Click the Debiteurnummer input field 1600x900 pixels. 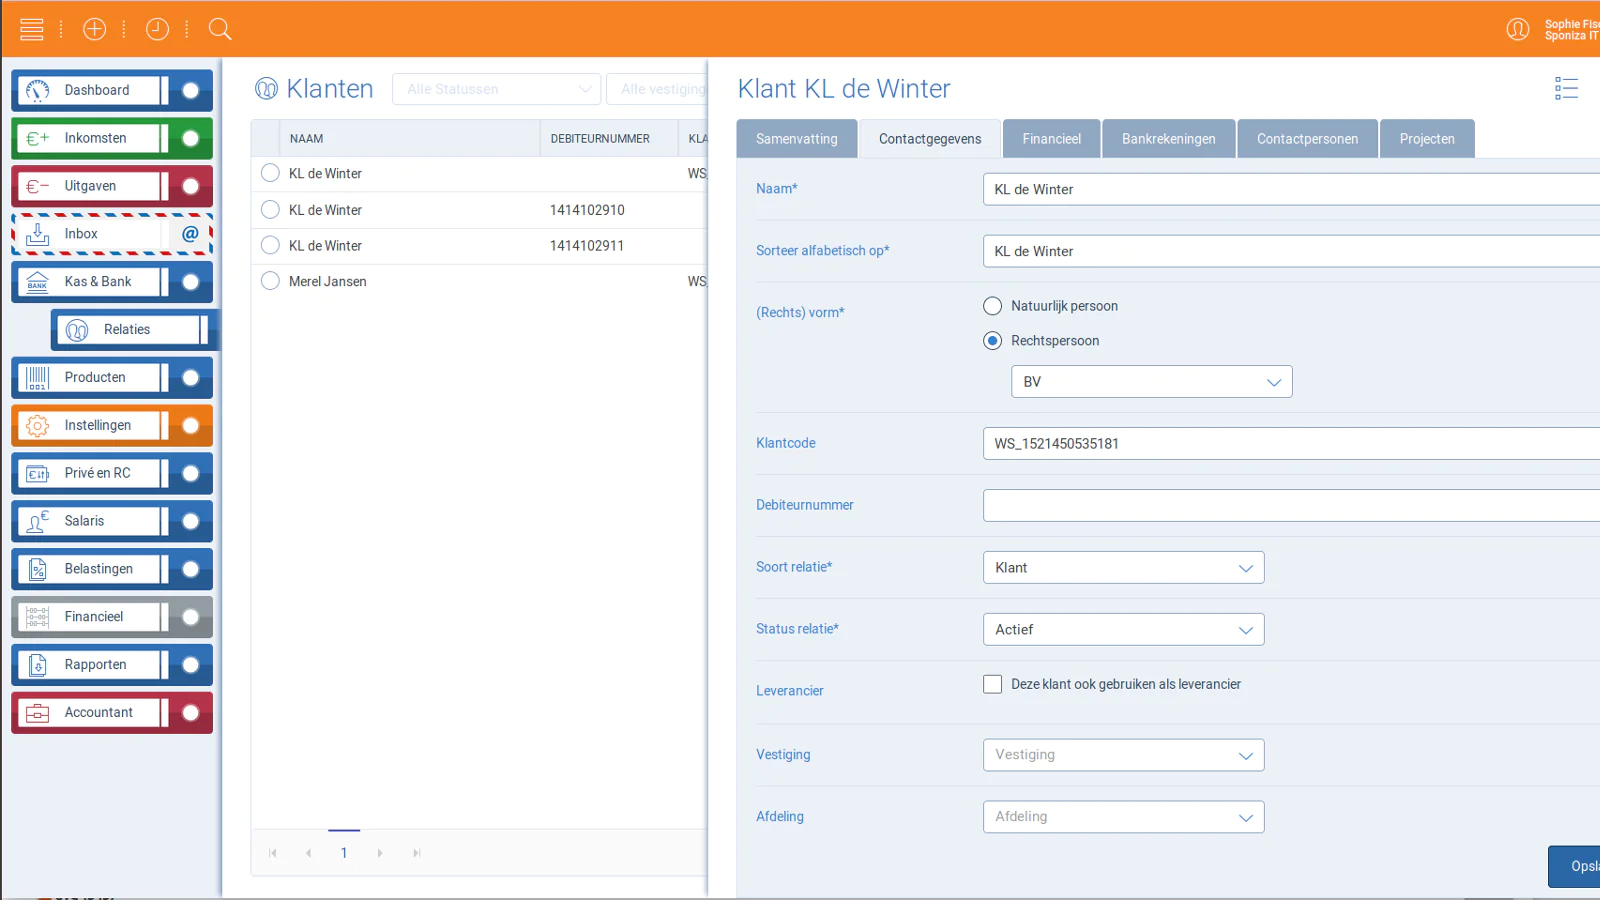[x=1290, y=506]
